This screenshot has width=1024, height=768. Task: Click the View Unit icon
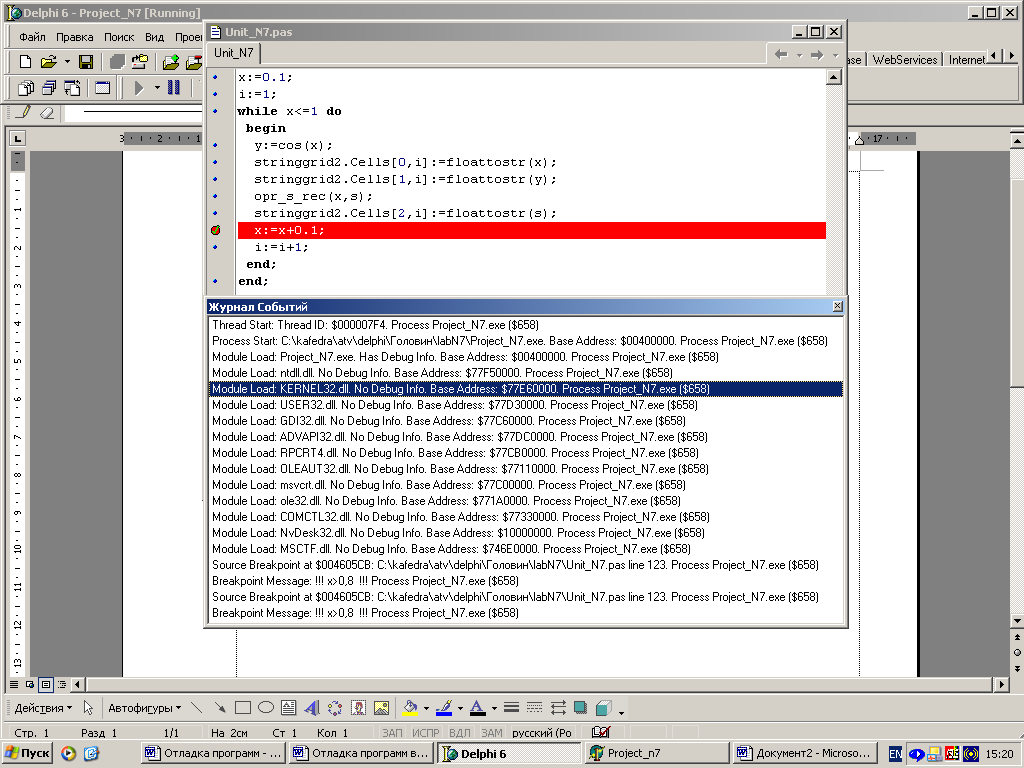(x=26, y=88)
